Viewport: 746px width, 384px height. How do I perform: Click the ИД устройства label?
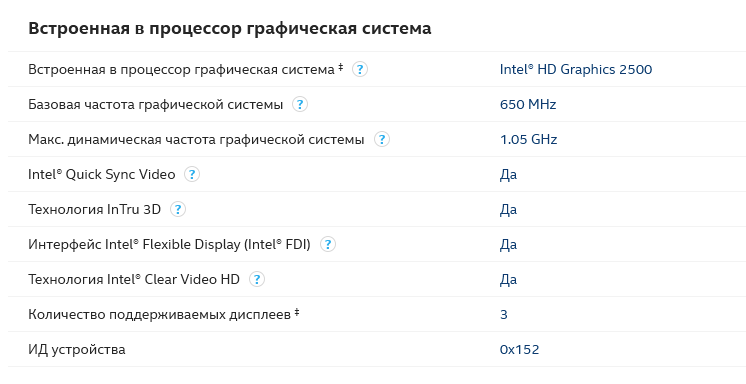(x=77, y=350)
